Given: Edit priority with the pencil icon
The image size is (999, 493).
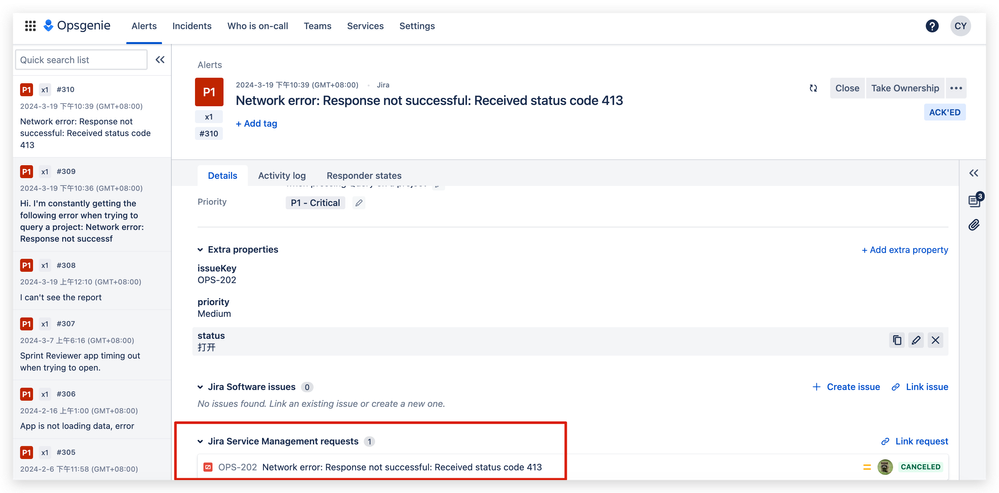Looking at the screenshot, I should [359, 203].
